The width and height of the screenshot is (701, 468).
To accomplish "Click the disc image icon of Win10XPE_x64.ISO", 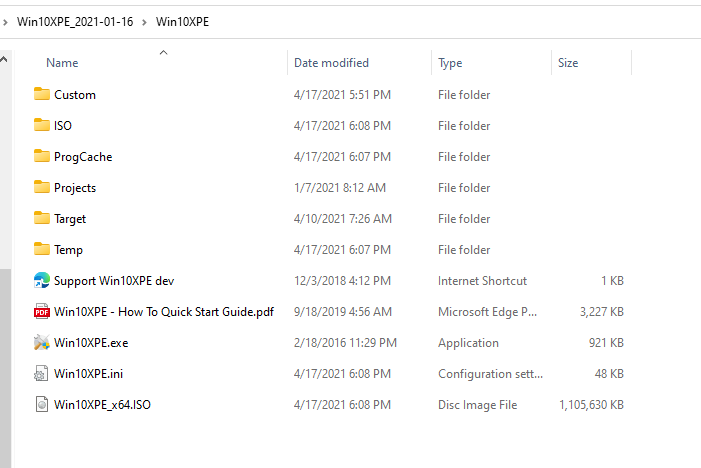I will click(42, 405).
